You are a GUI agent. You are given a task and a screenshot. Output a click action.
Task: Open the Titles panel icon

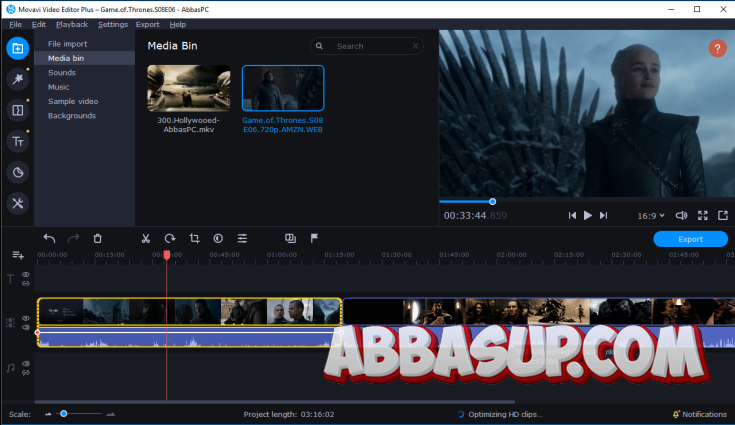pyautogui.click(x=18, y=141)
